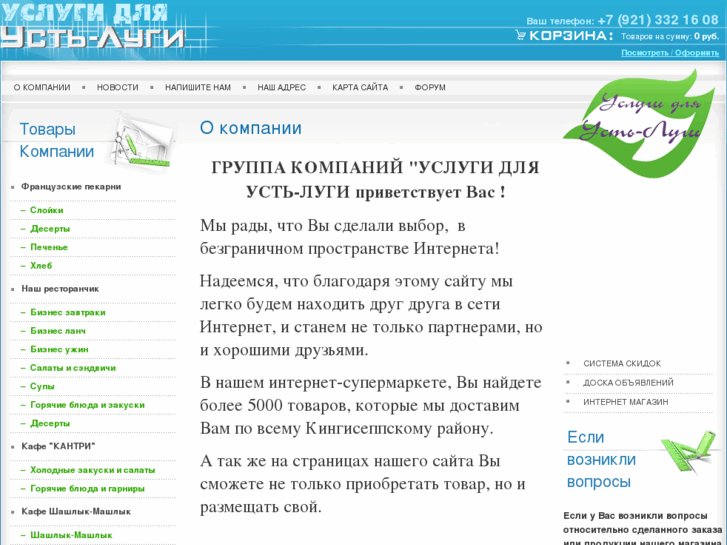Screen dimensions: 727x545
Task: Open the НОВОСТИ menu item
Action: point(117,87)
